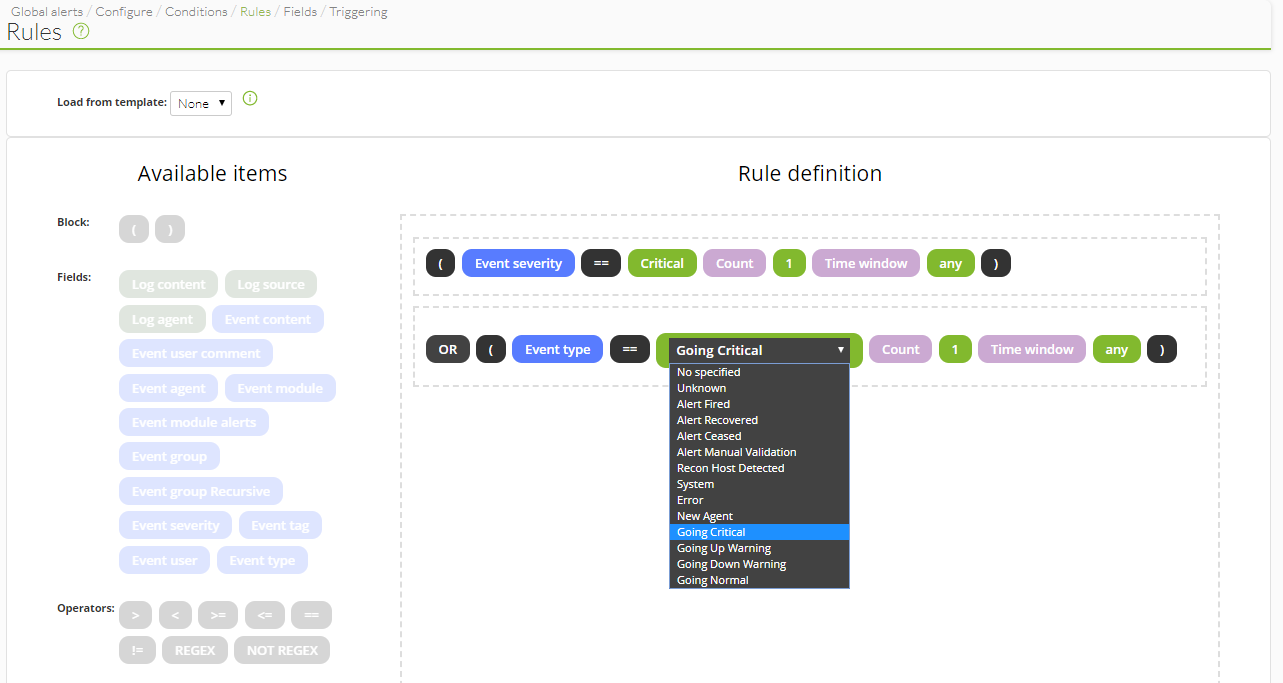Select the Log source field
Viewport: 1283px width, 683px height.
(271, 285)
